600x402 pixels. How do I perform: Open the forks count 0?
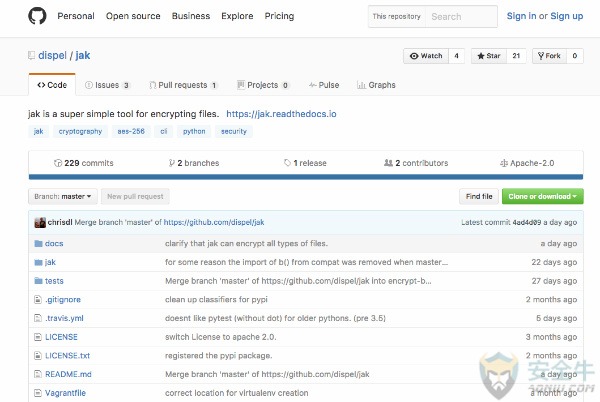pyautogui.click(x=575, y=56)
